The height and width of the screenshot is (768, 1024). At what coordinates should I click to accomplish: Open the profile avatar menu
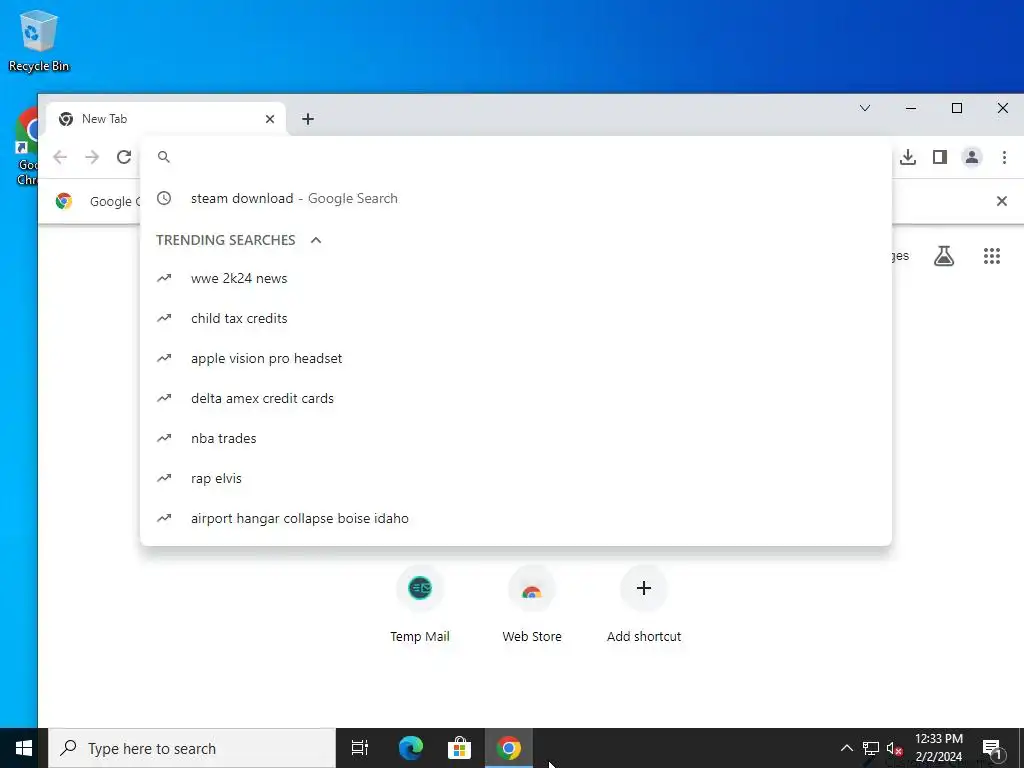pos(972,157)
